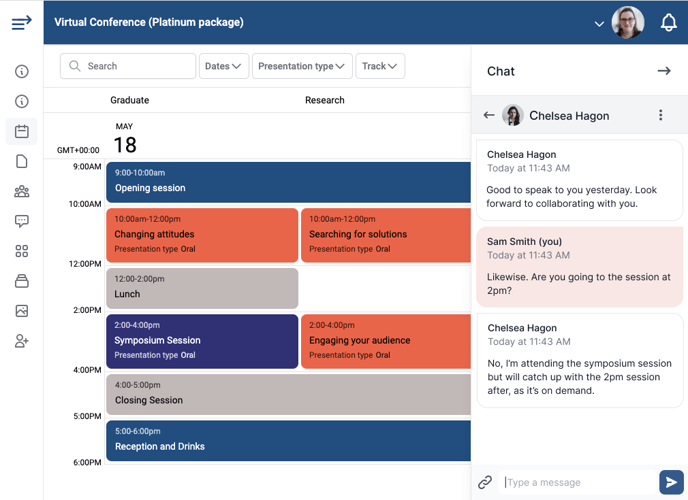Open the chat bubble sidebar icon
The width and height of the screenshot is (688, 500).
pyautogui.click(x=22, y=221)
